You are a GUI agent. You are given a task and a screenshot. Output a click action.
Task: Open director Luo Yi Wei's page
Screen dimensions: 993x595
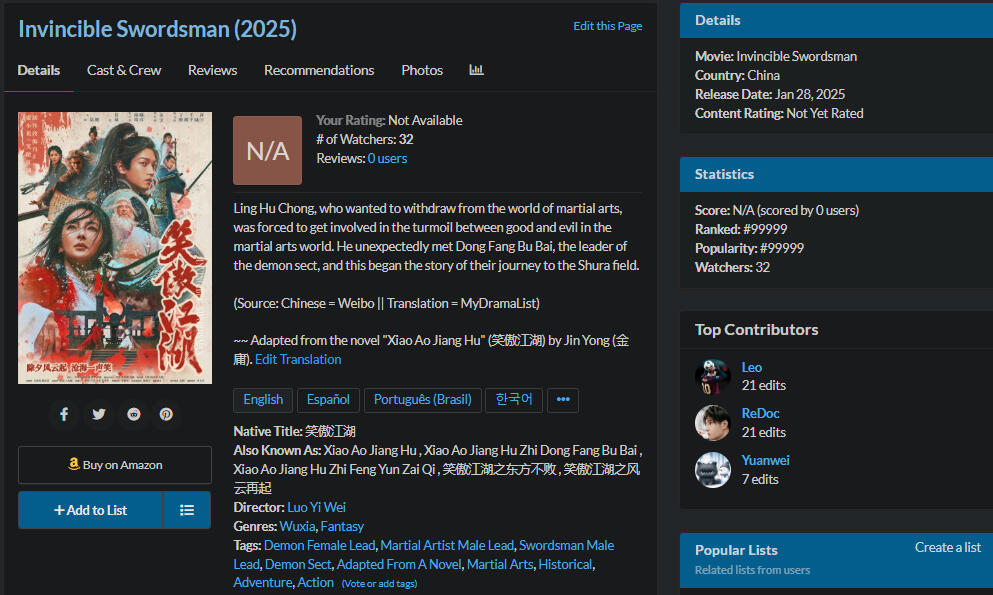(316, 507)
